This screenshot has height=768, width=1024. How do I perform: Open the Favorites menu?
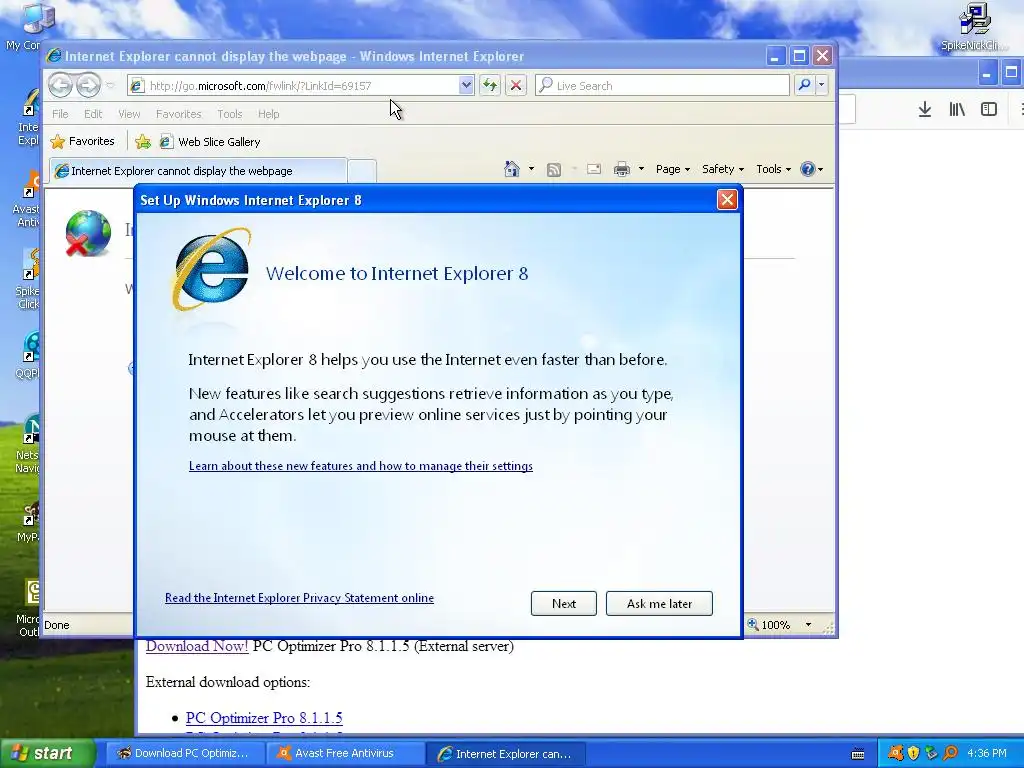tap(178, 114)
